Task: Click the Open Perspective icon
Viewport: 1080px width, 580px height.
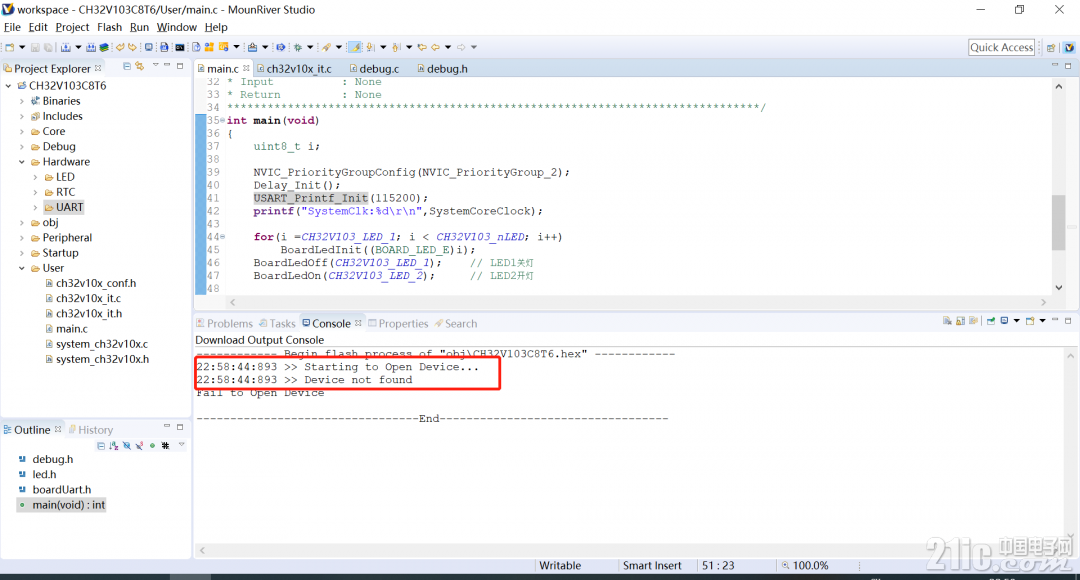Action: click(1051, 48)
